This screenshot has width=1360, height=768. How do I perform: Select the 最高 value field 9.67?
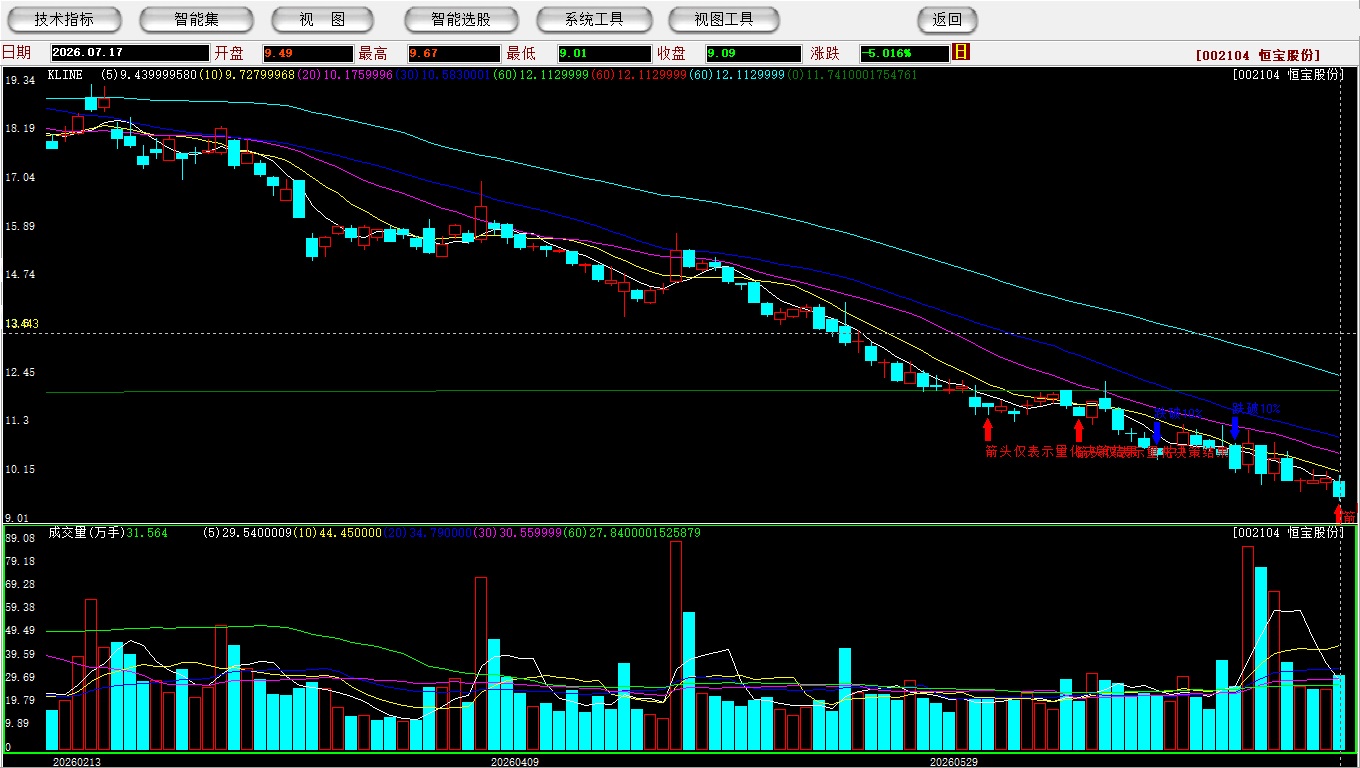[x=454, y=53]
